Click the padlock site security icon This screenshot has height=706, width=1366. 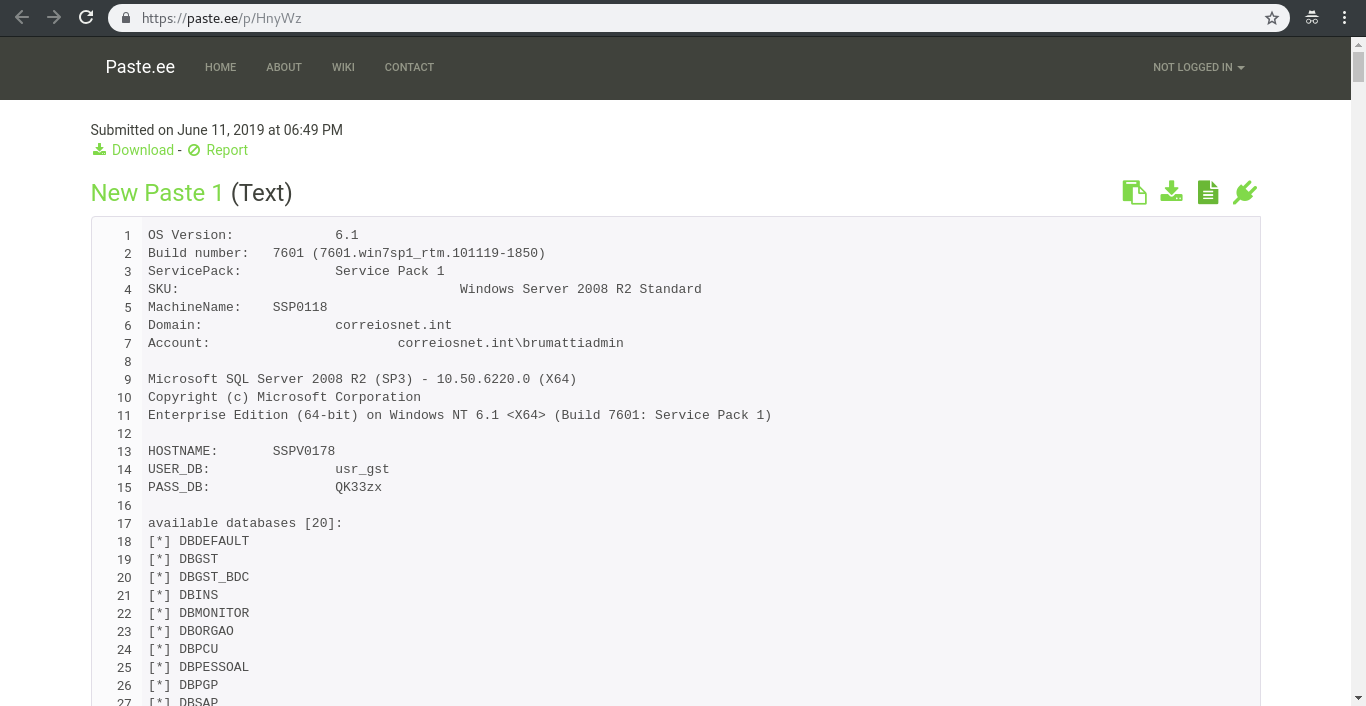126,18
